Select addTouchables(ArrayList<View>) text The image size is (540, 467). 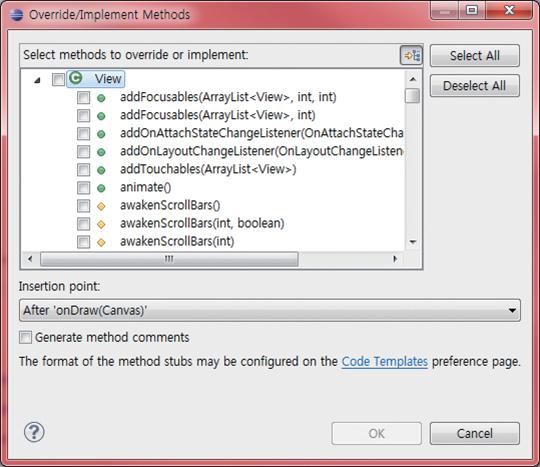(x=208, y=169)
